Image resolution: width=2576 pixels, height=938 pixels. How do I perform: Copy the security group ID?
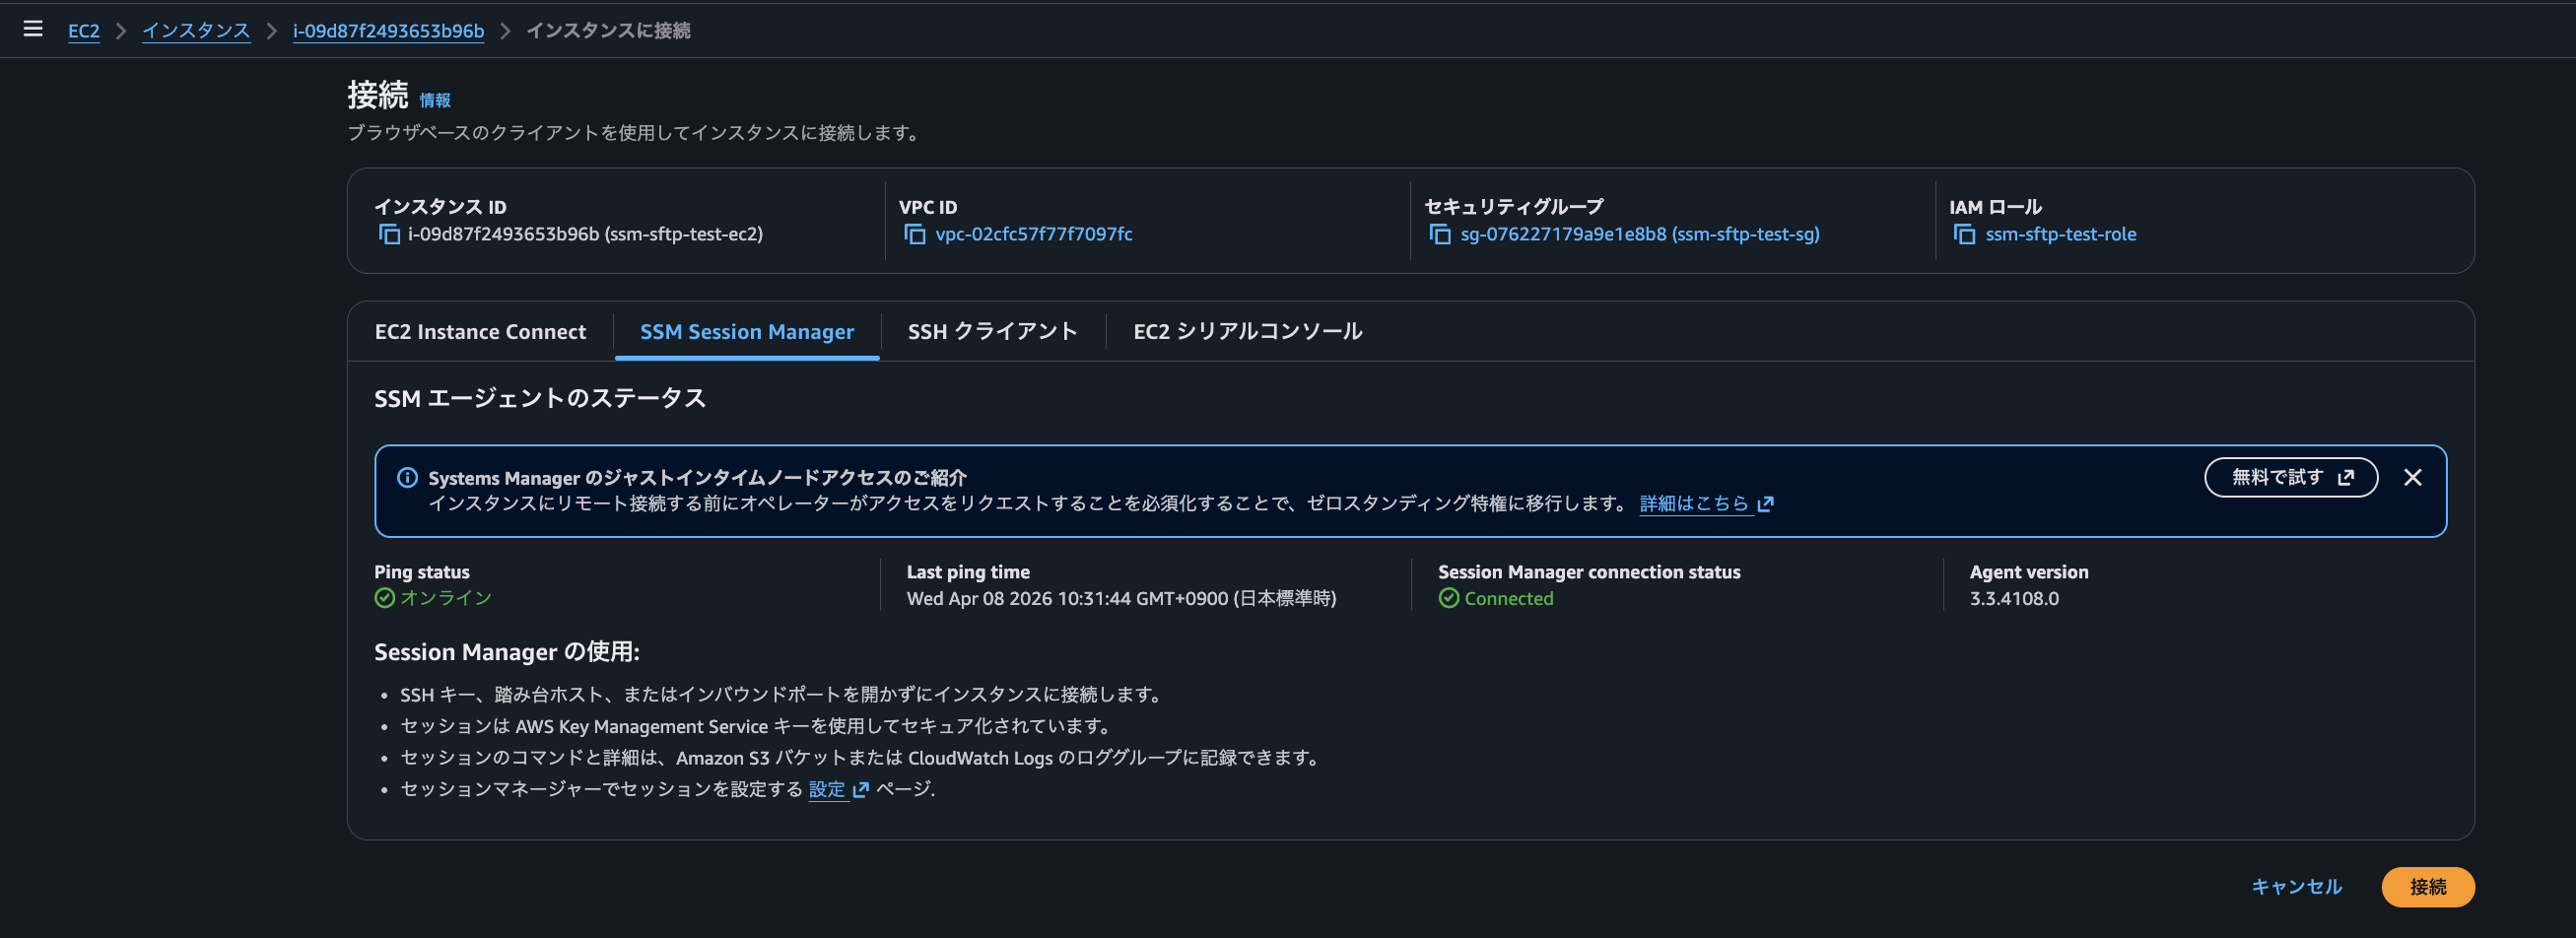click(1440, 234)
